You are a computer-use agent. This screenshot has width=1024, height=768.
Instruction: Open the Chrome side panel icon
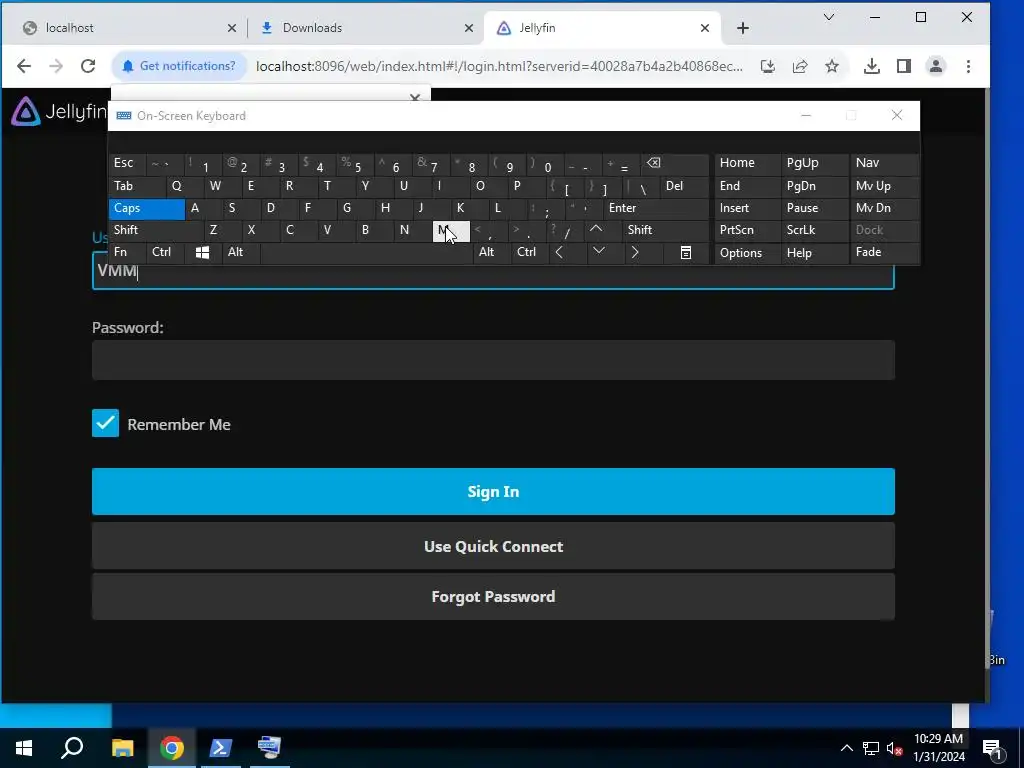point(904,66)
